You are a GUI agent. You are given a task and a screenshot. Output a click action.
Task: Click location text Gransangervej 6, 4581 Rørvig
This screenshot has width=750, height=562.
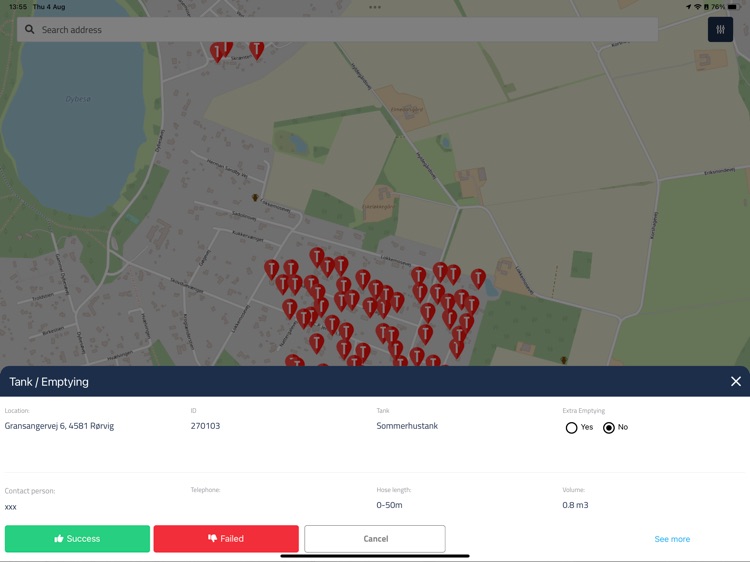pos(59,426)
